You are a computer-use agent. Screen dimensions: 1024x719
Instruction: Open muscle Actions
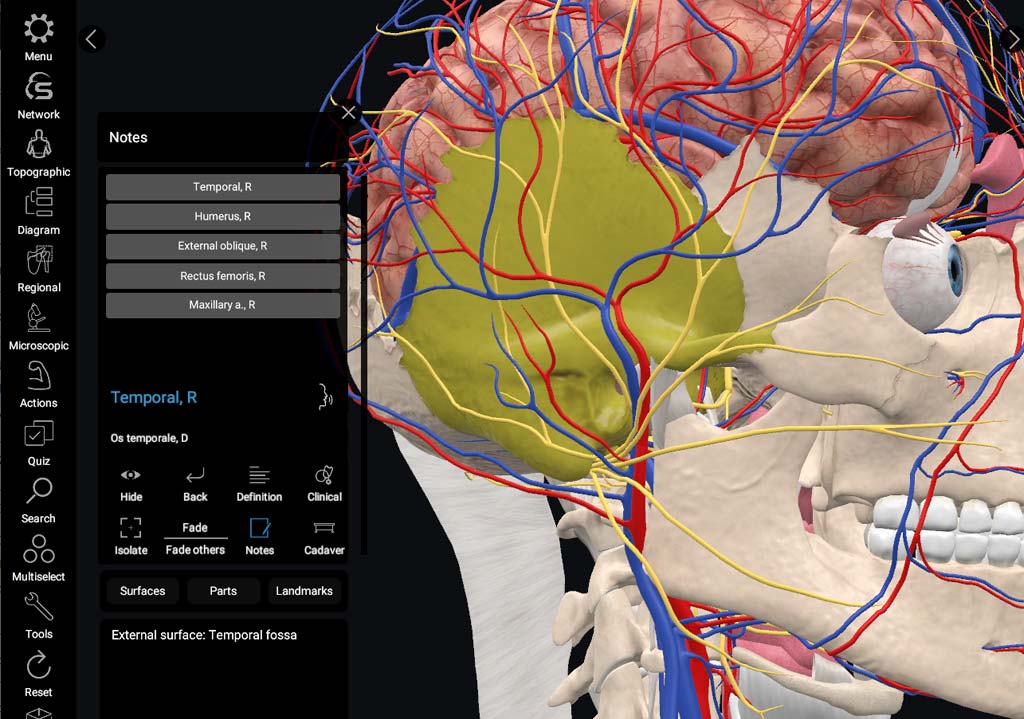(x=39, y=385)
